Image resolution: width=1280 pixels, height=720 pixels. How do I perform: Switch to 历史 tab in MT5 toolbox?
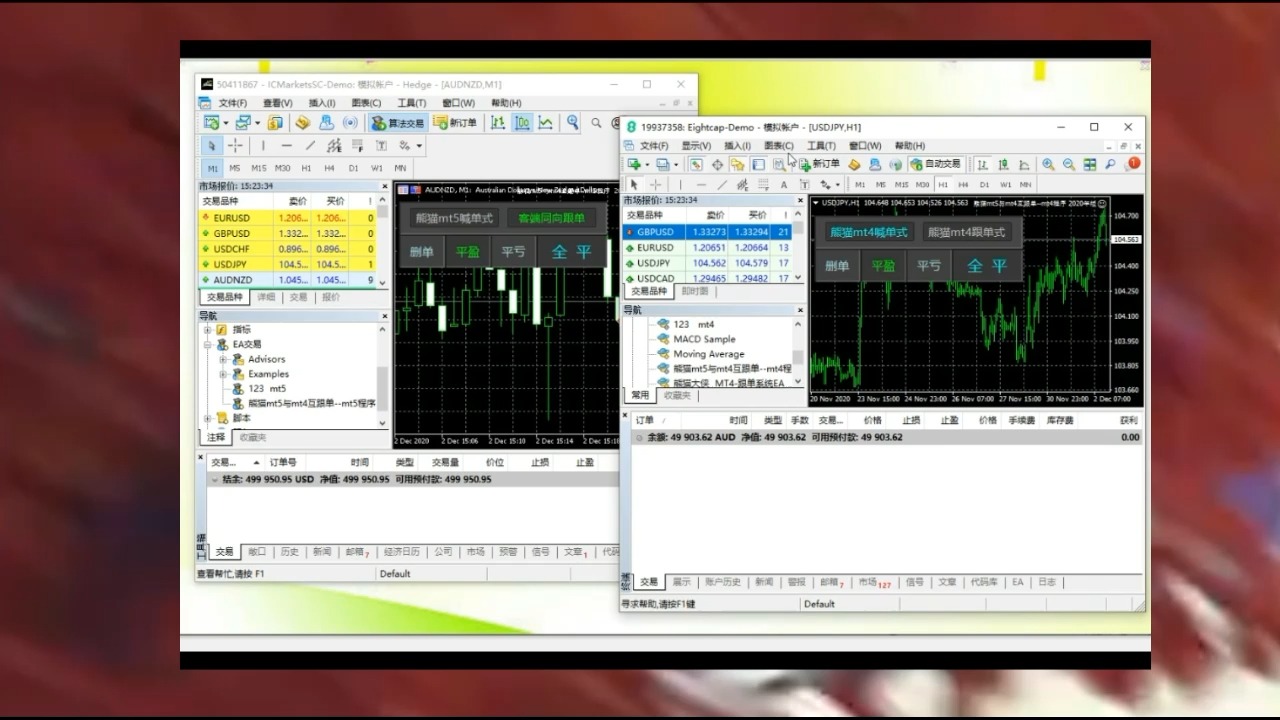point(289,552)
